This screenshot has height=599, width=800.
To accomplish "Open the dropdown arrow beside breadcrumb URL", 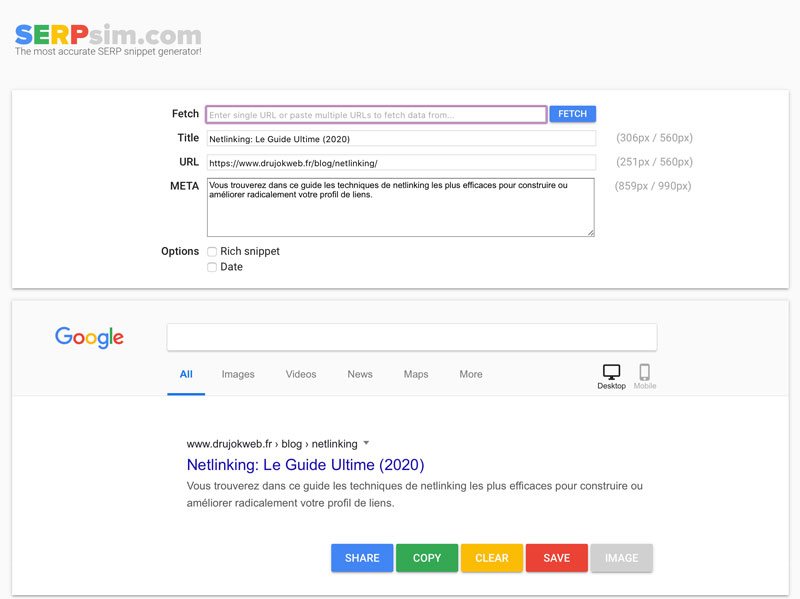I will pos(366,443).
